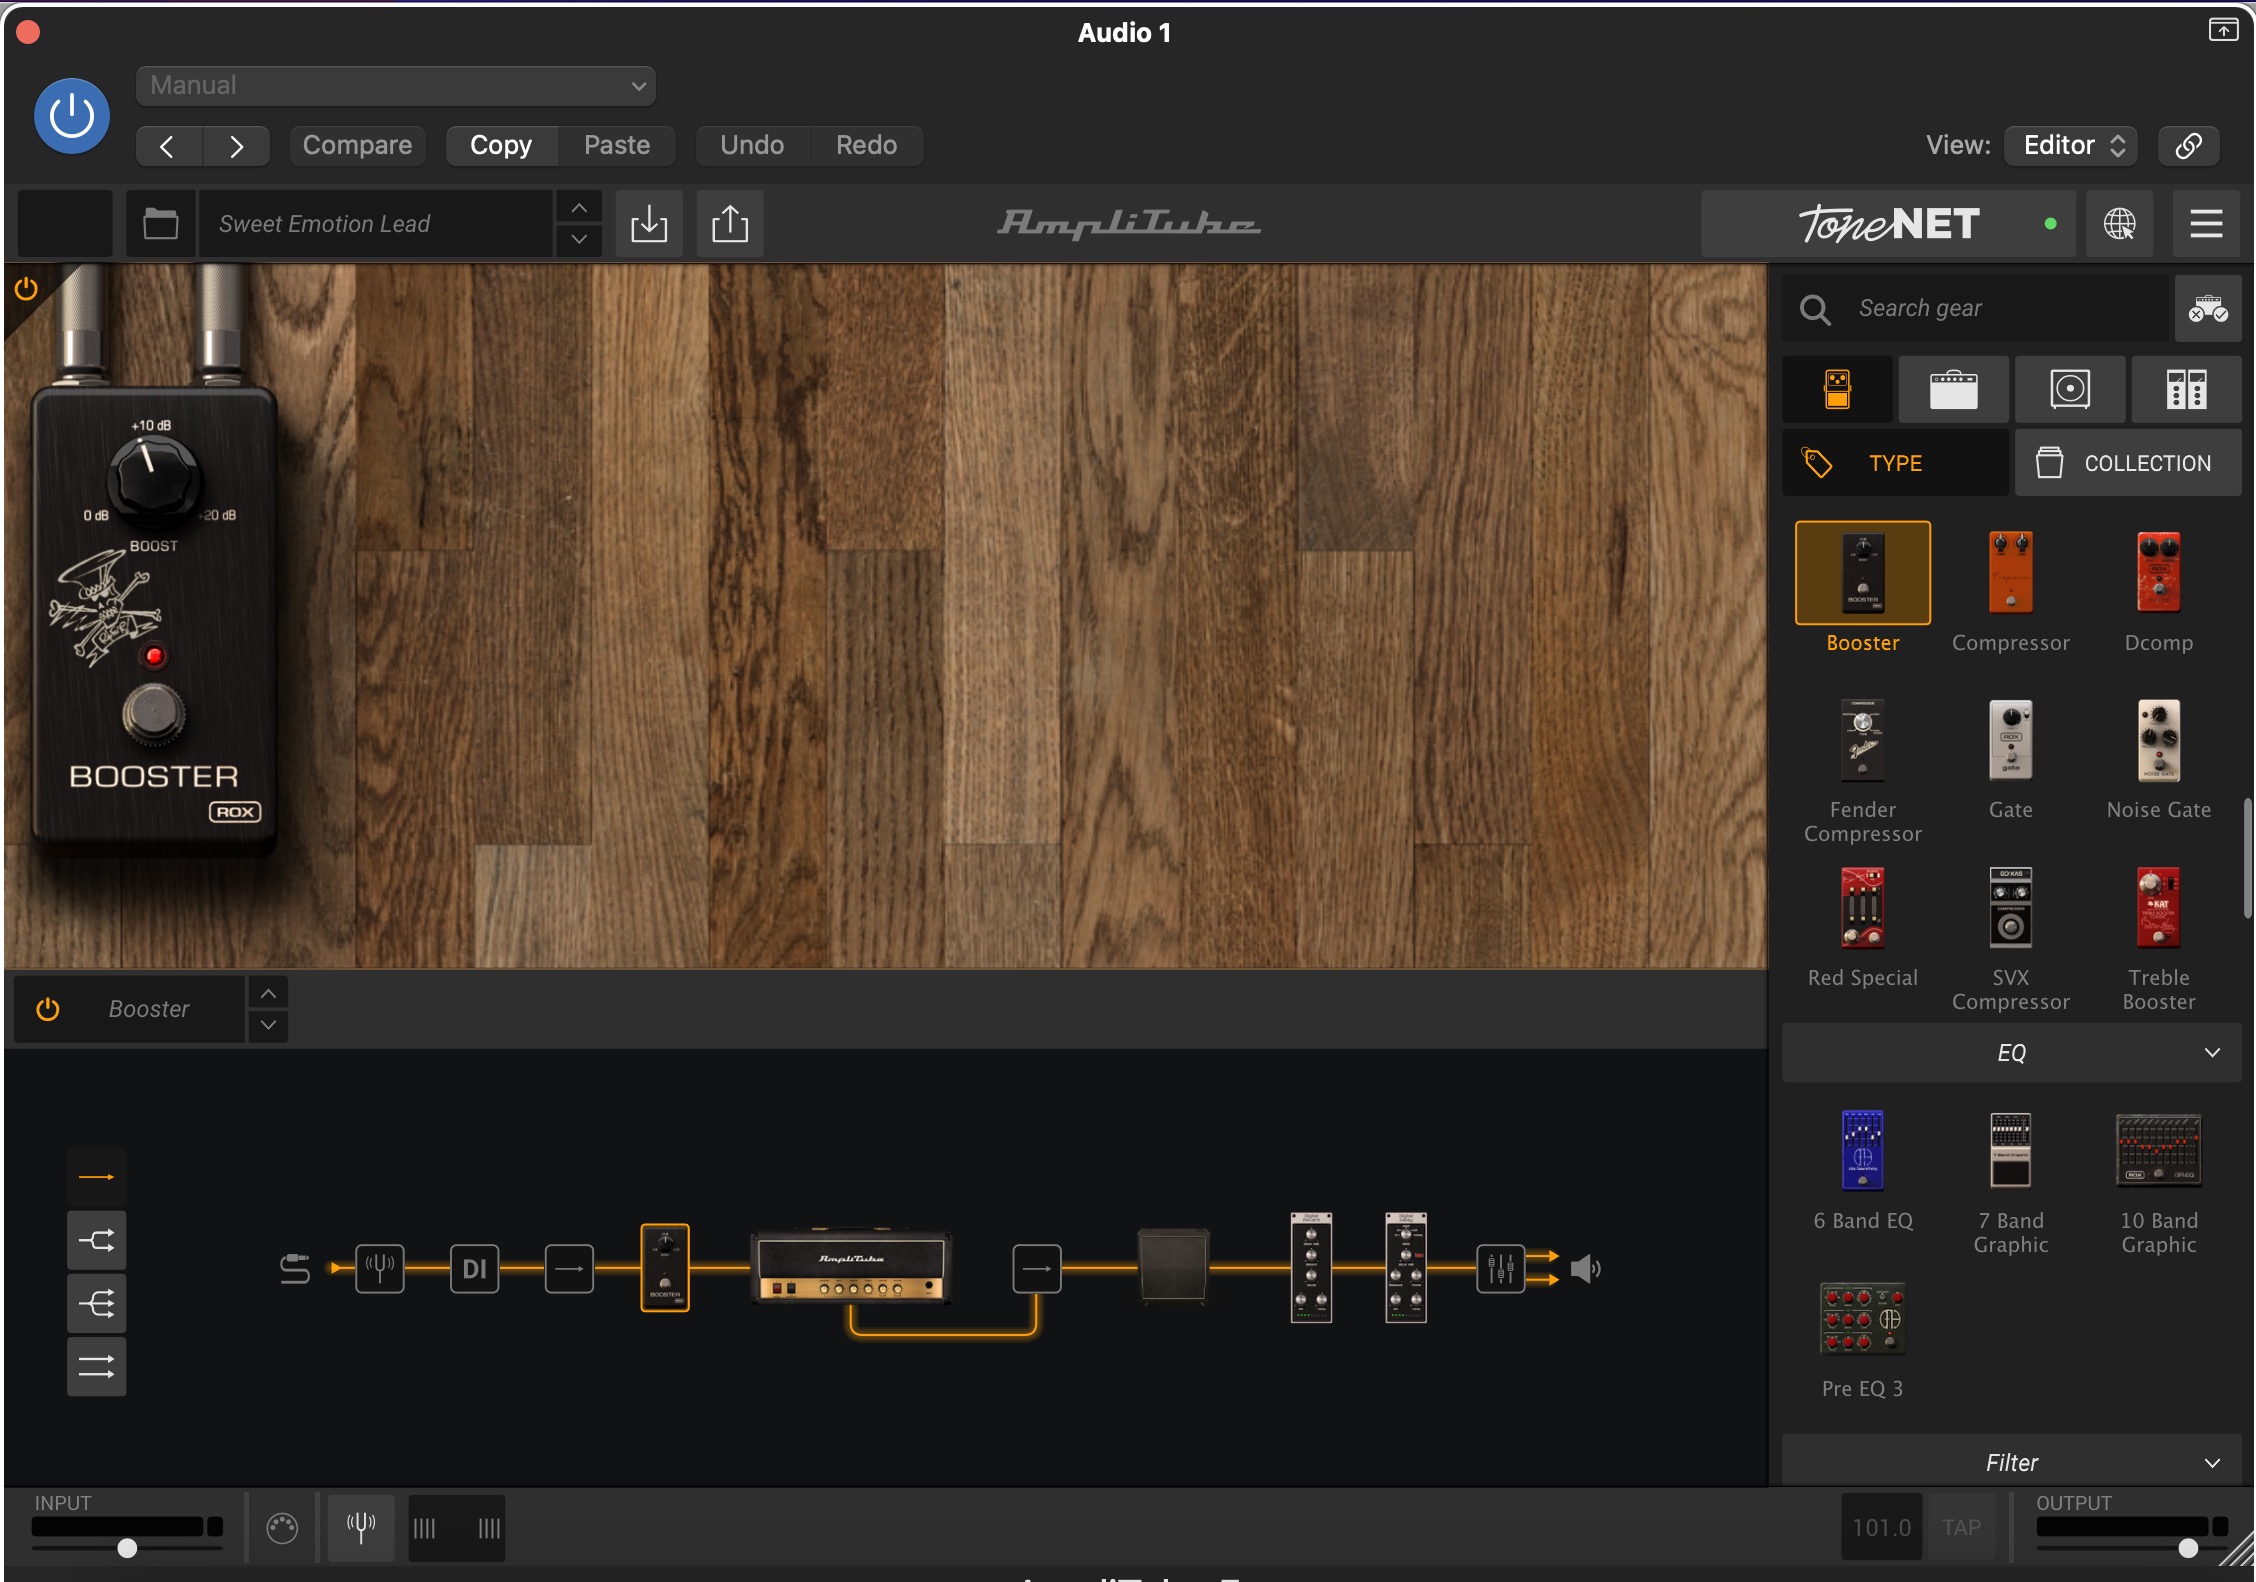Go to next preset arrow
The width and height of the screenshot is (2256, 1582).
click(x=236, y=146)
